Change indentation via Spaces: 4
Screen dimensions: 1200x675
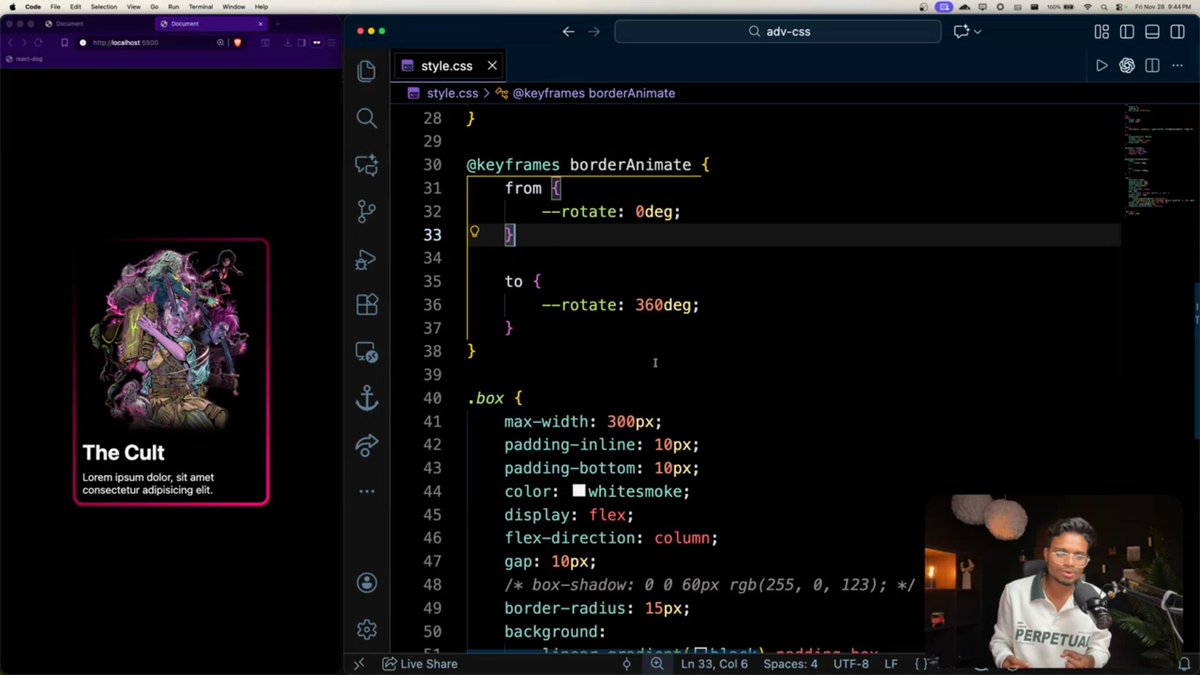[790, 664]
